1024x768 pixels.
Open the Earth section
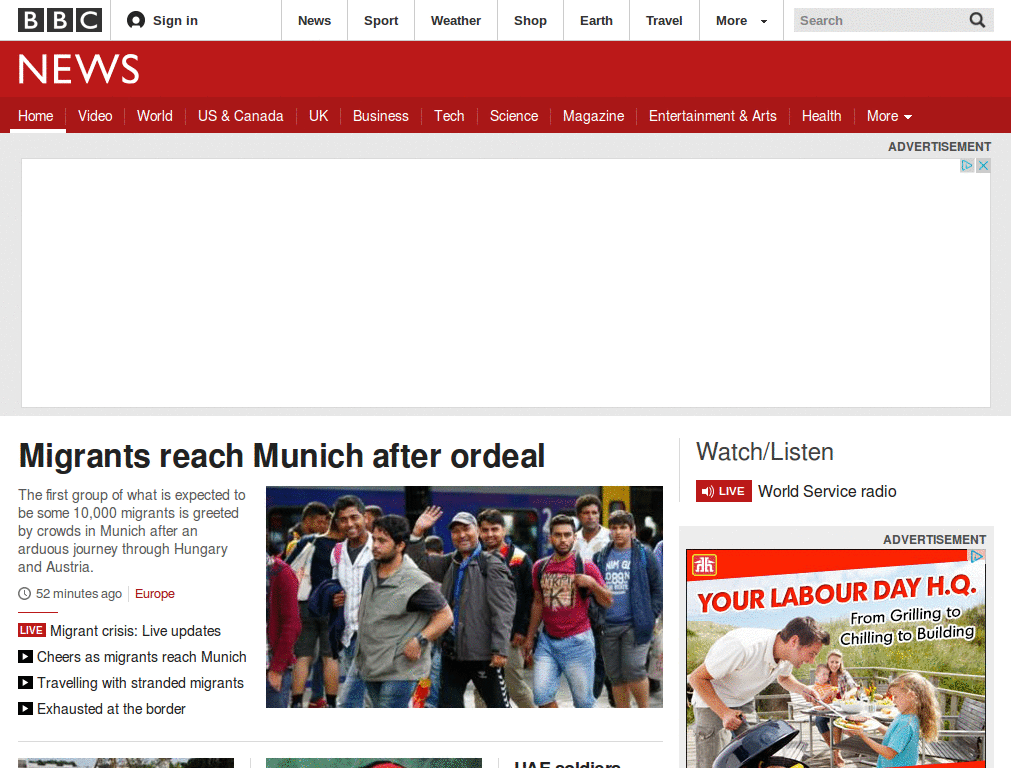pyautogui.click(x=596, y=20)
